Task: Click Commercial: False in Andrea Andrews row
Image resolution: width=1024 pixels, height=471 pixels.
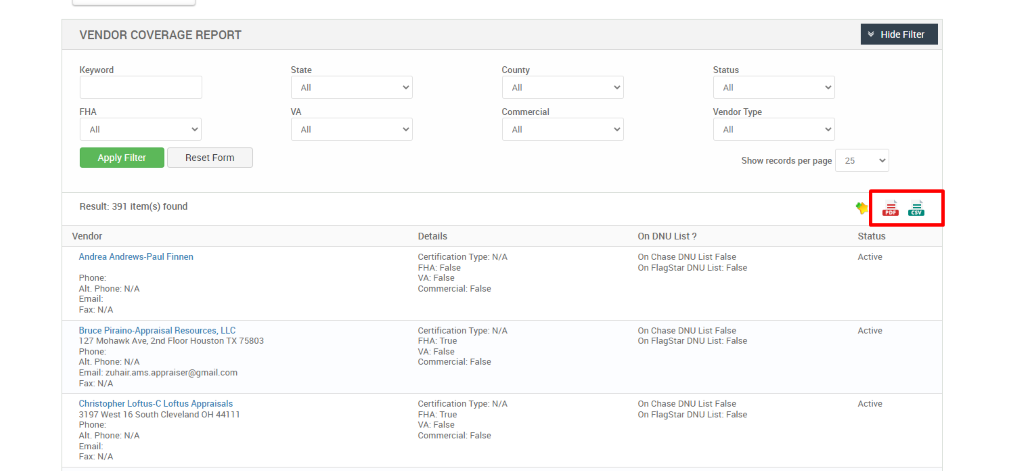Action: tap(455, 289)
